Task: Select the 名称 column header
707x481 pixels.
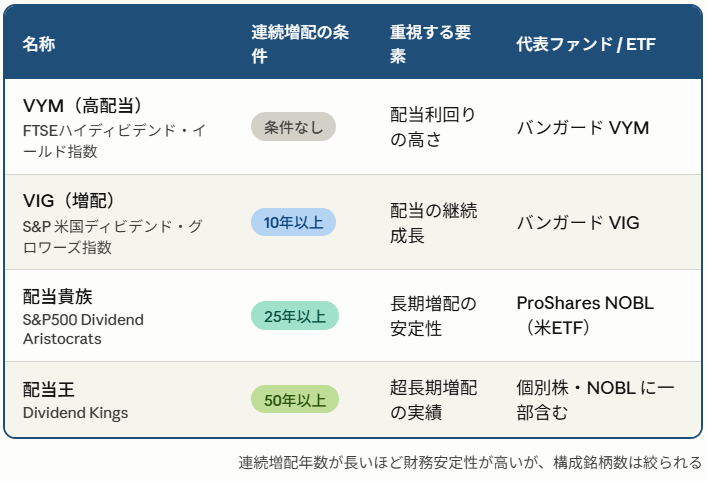Action: pyautogui.click(x=39, y=44)
